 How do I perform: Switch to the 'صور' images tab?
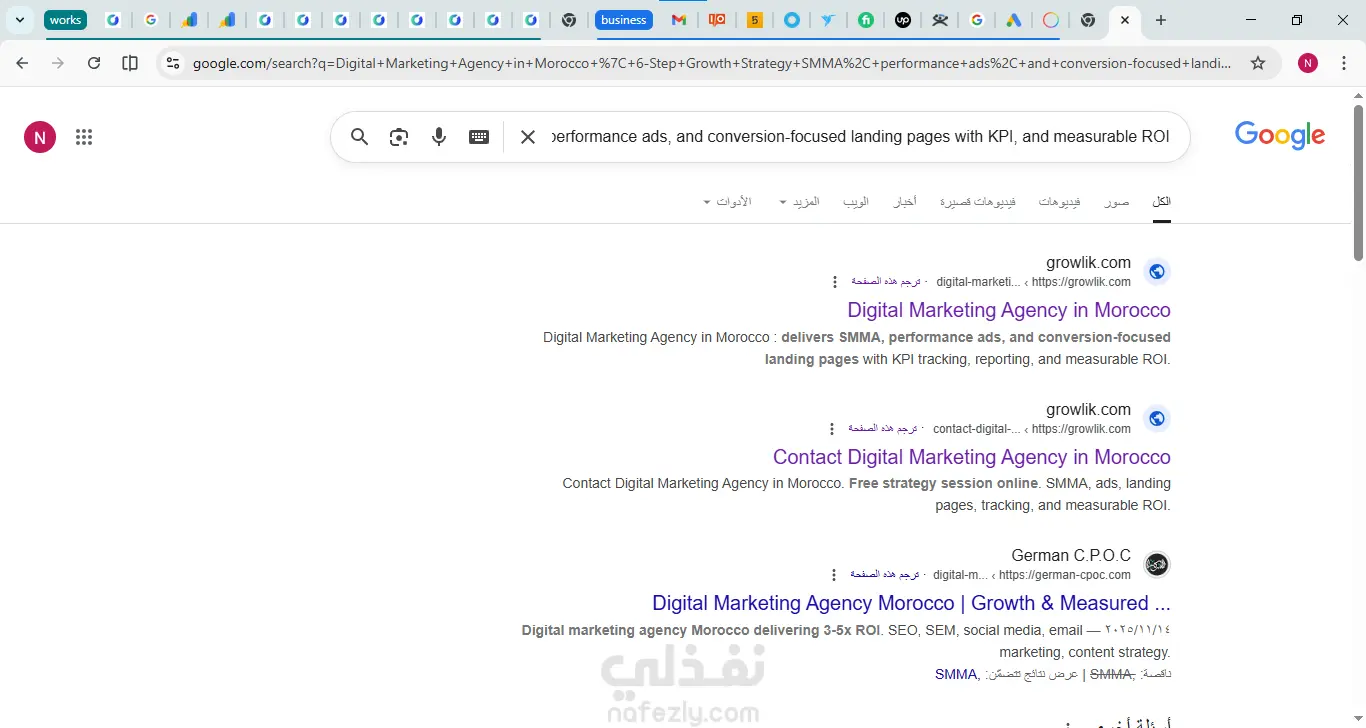tap(1117, 202)
